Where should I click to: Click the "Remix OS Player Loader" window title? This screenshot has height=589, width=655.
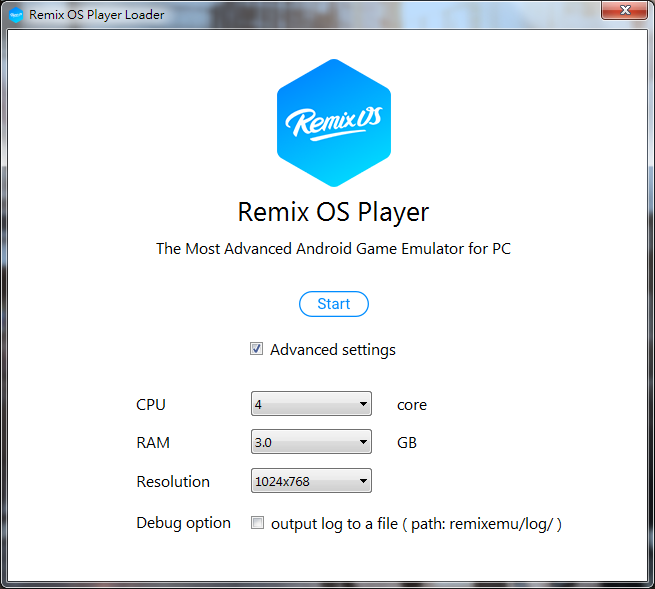point(96,15)
